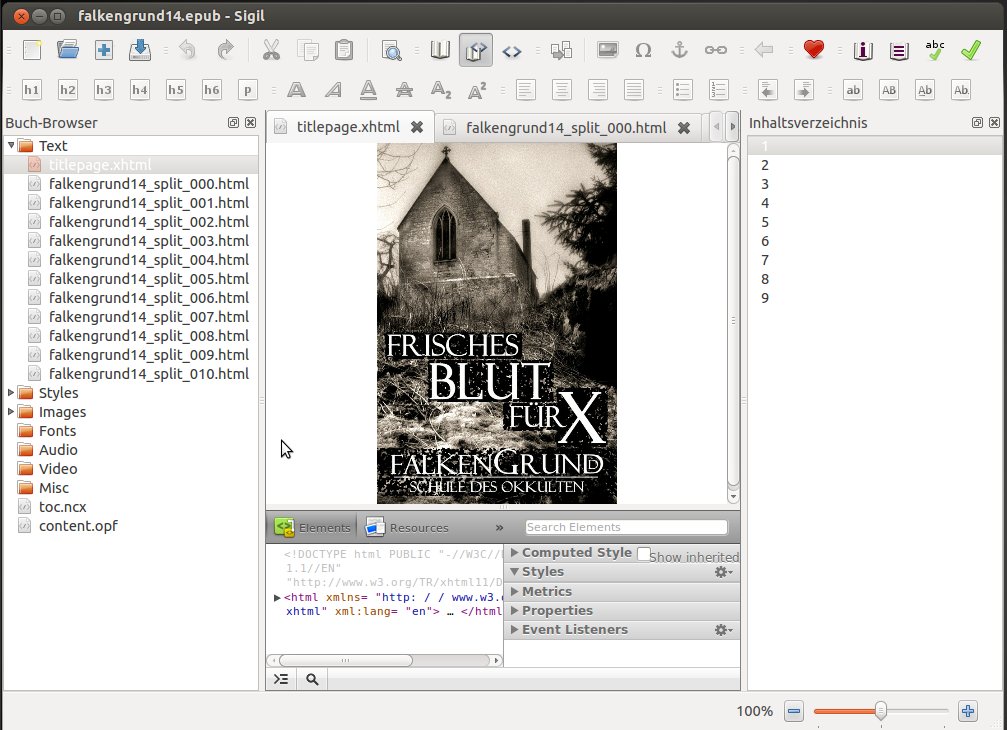This screenshot has width=1007, height=730.
Task: Click the Insert Special Character omega icon
Action: 643,50
